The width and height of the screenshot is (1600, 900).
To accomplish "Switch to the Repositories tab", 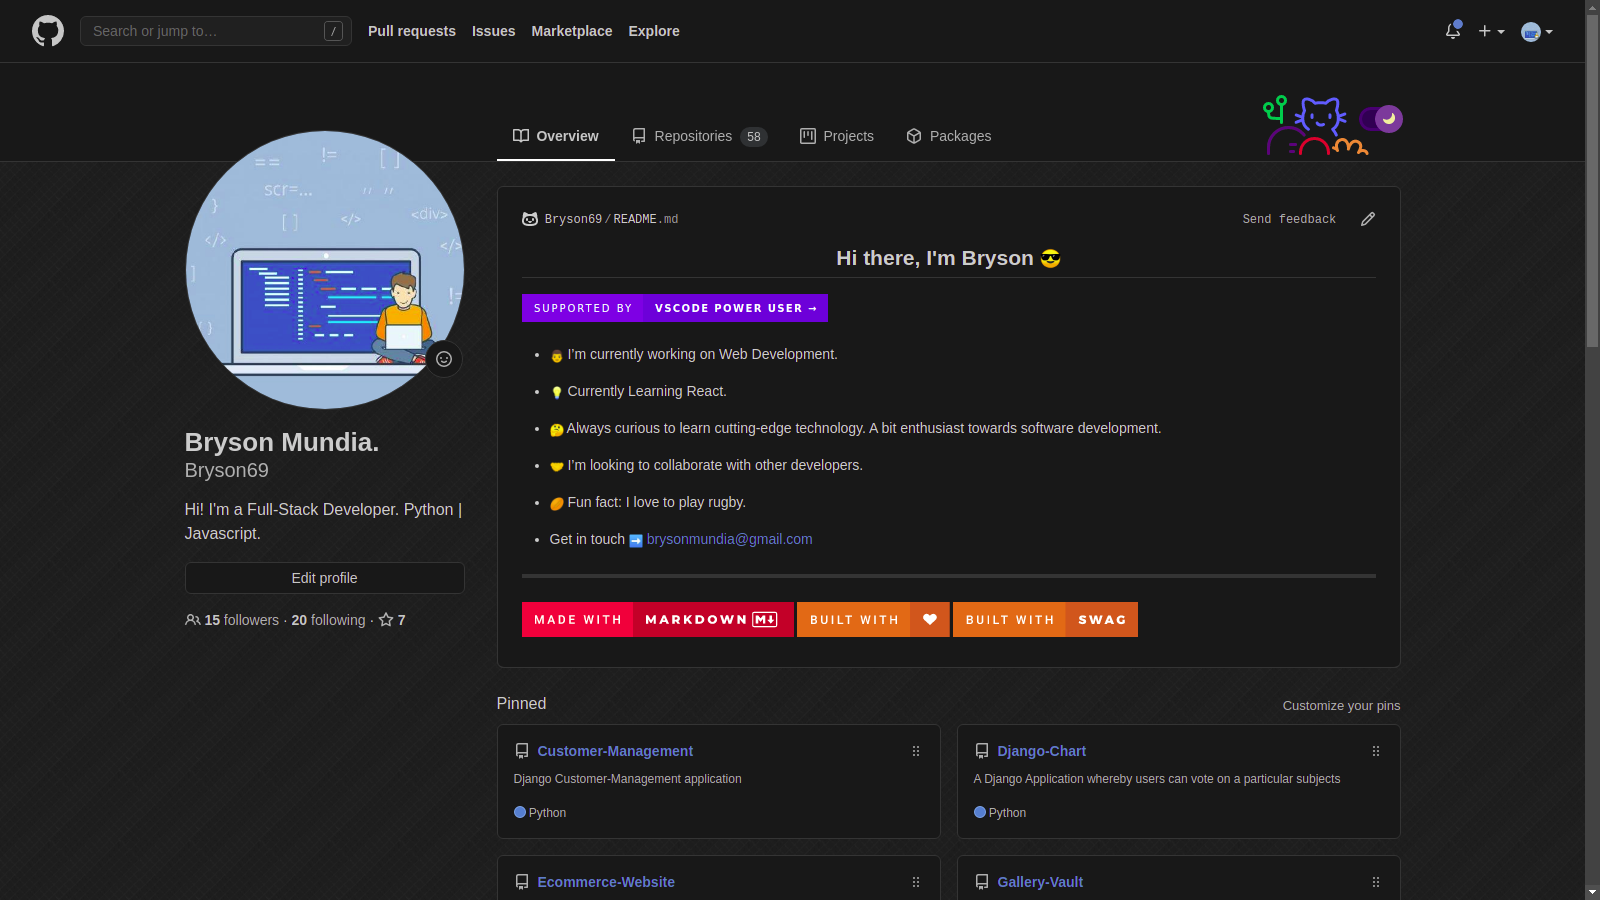I will [700, 136].
